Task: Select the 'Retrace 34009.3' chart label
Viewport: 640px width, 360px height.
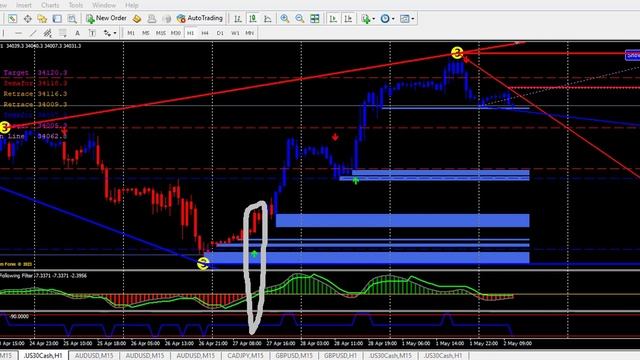Action: 35,104
